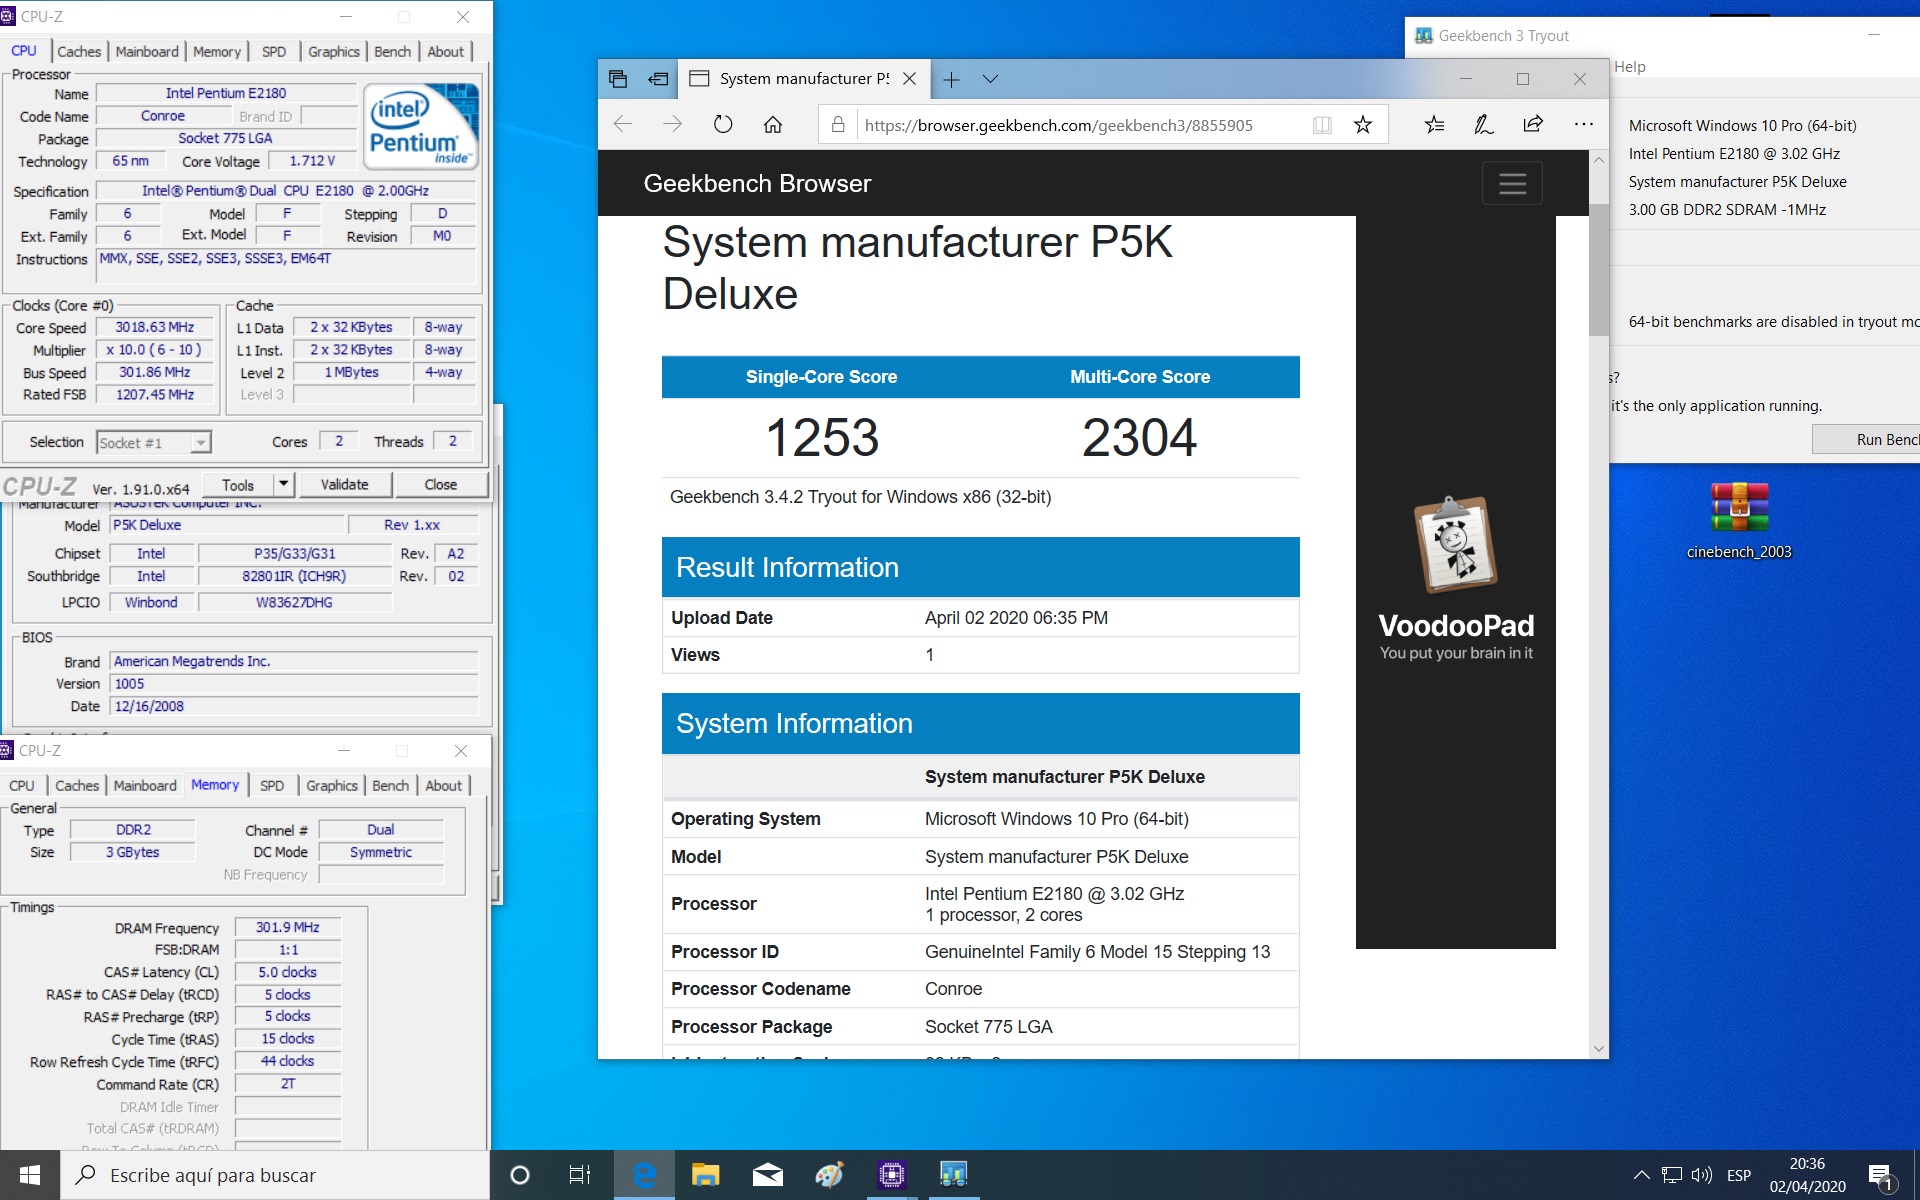Viewport: 1920px width, 1200px height.
Task: Open About tab in top CPU-Z window
Action: (446, 51)
